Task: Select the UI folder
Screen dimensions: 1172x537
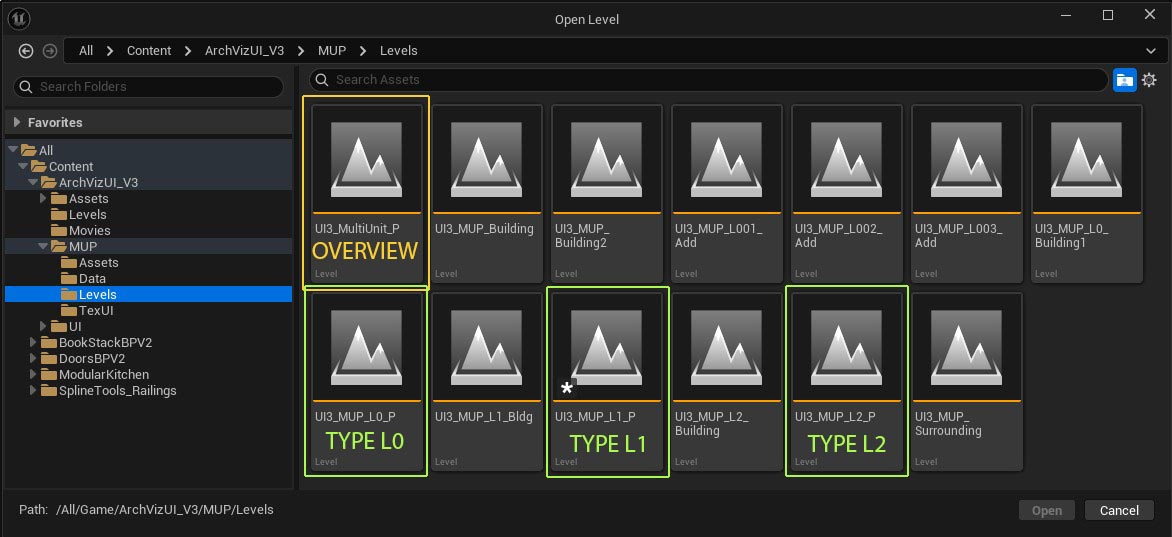Action: (x=148, y=327)
